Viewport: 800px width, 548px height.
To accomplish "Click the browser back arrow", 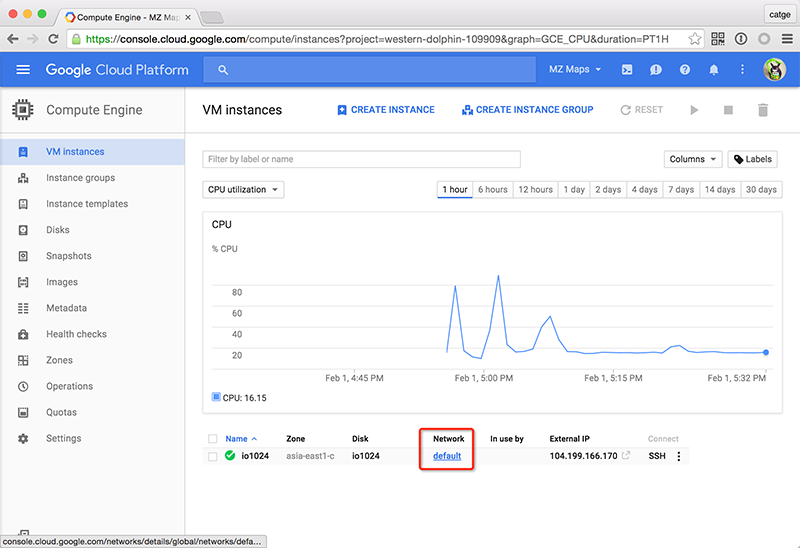I will [13, 39].
